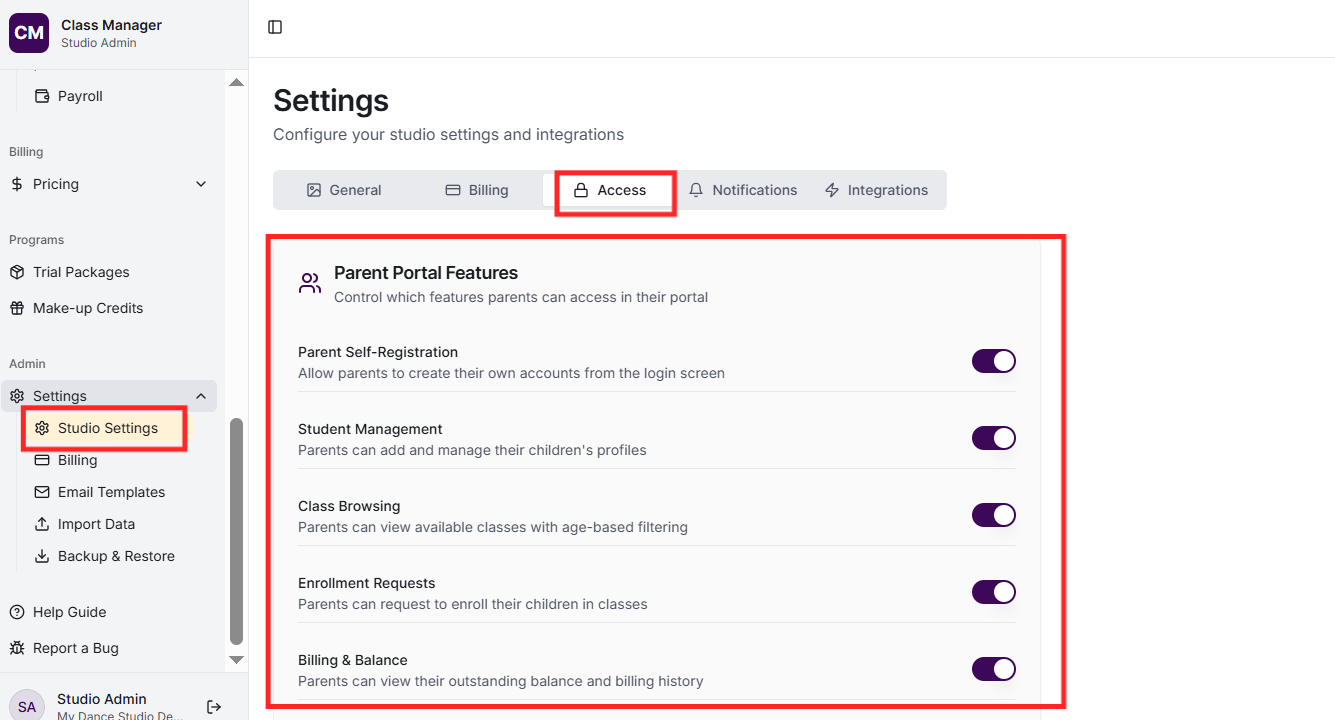The image size is (1335, 720).
Task: Switch to the Notifications tab
Action: coord(743,190)
